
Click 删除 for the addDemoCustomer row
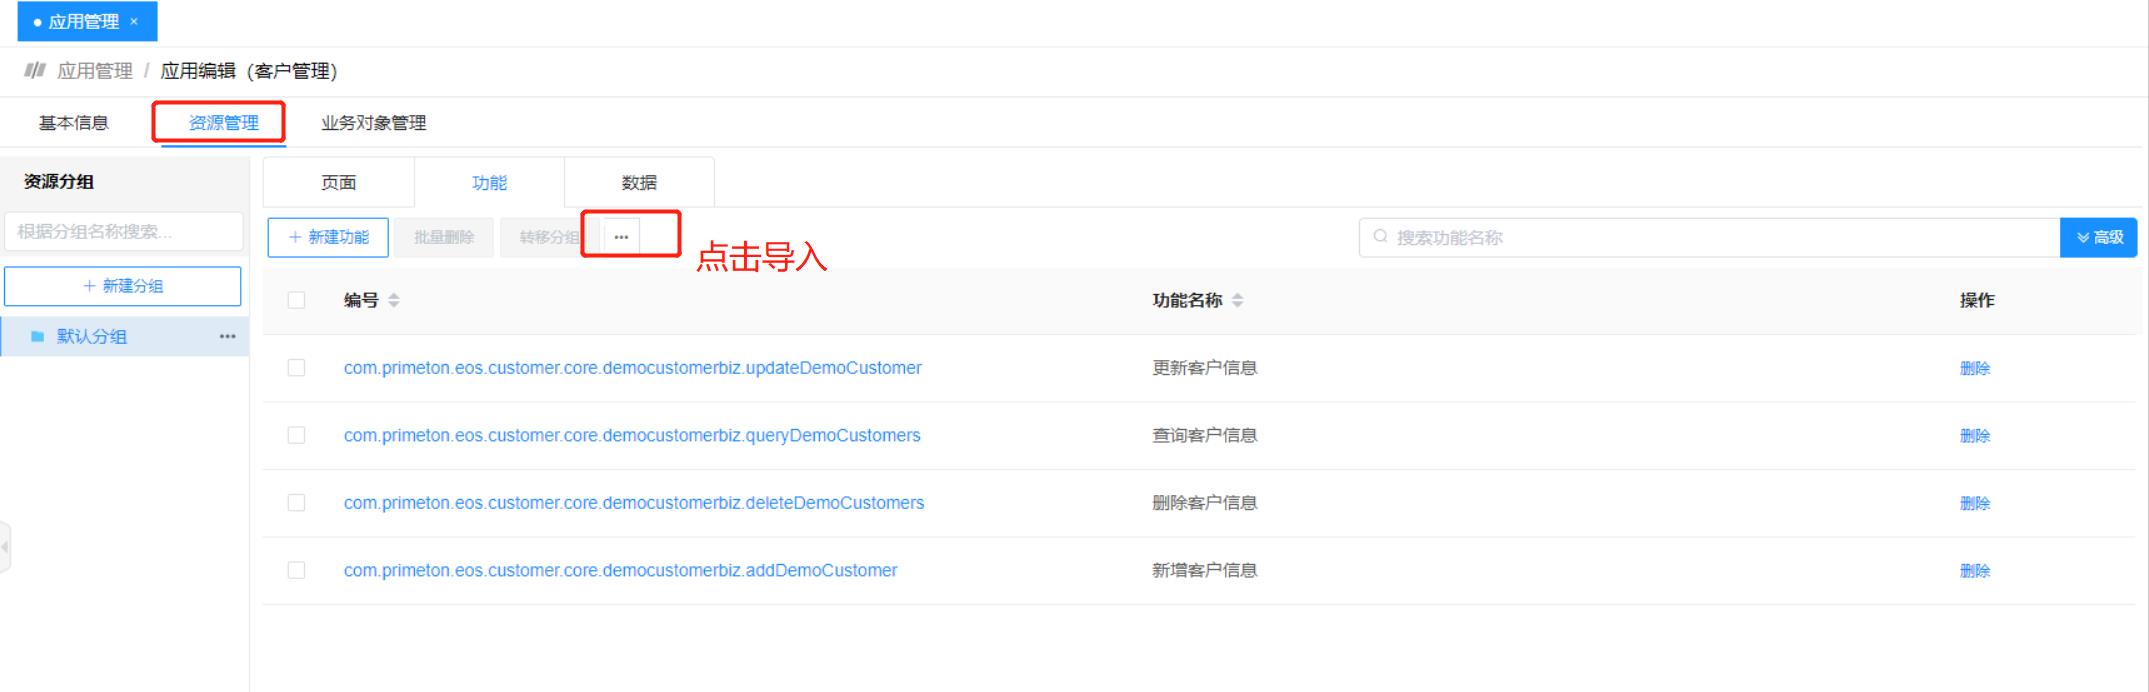click(1974, 571)
